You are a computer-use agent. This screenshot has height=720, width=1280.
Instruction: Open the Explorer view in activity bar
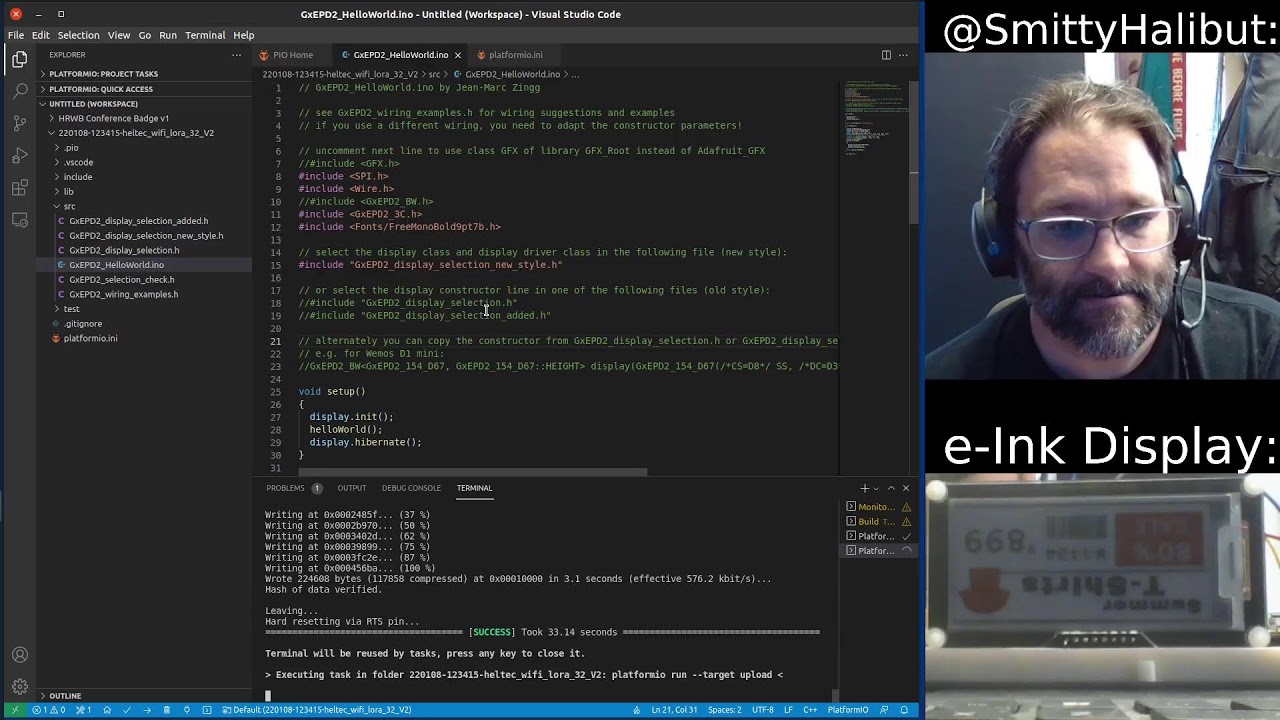point(20,60)
